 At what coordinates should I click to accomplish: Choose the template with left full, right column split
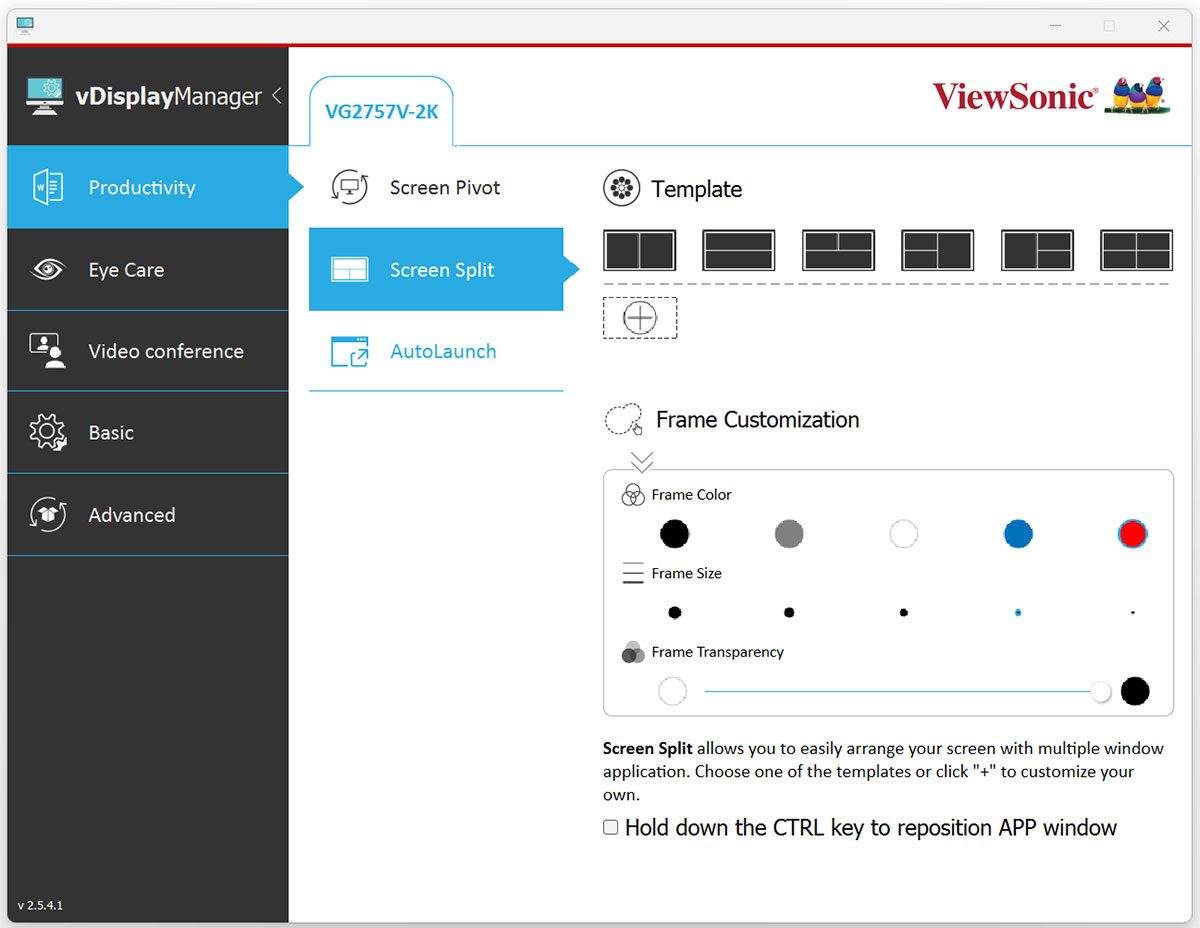[1037, 250]
